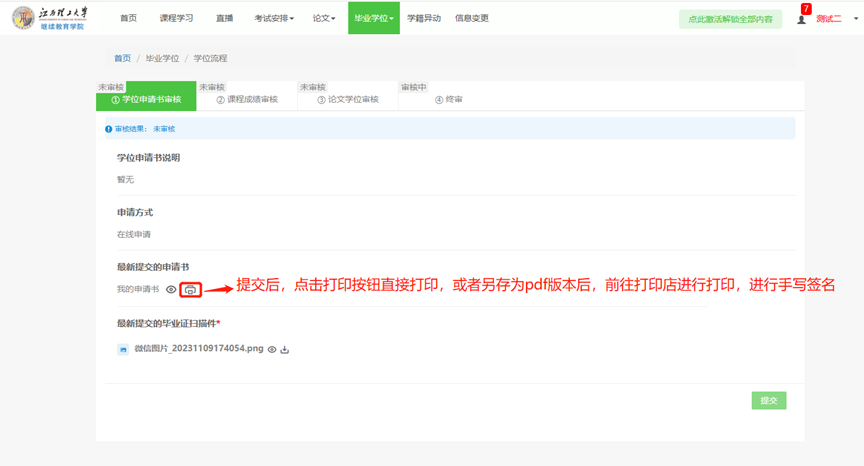Viewport: 864px width, 466px height.
Task: Open the 终审 step tab
Action: (449, 100)
